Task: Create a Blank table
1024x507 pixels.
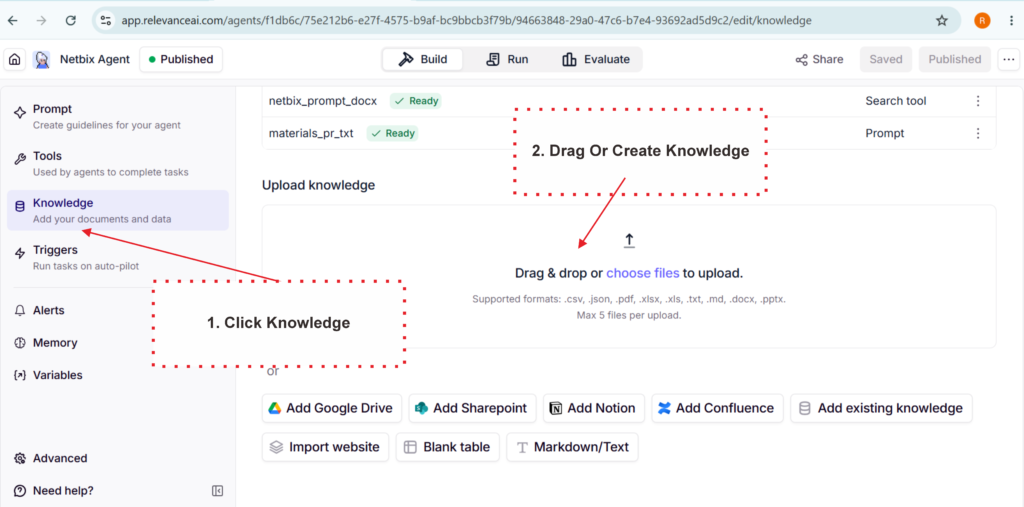Action: pyautogui.click(x=447, y=448)
